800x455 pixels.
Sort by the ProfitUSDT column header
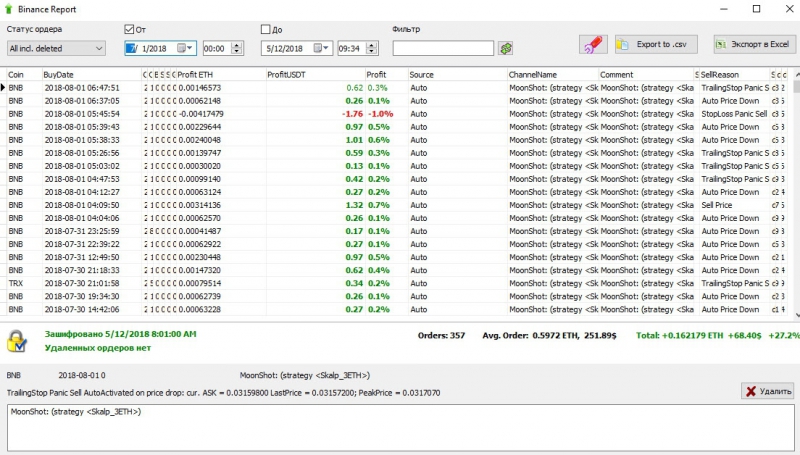pyautogui.click(x=315, y=74)
